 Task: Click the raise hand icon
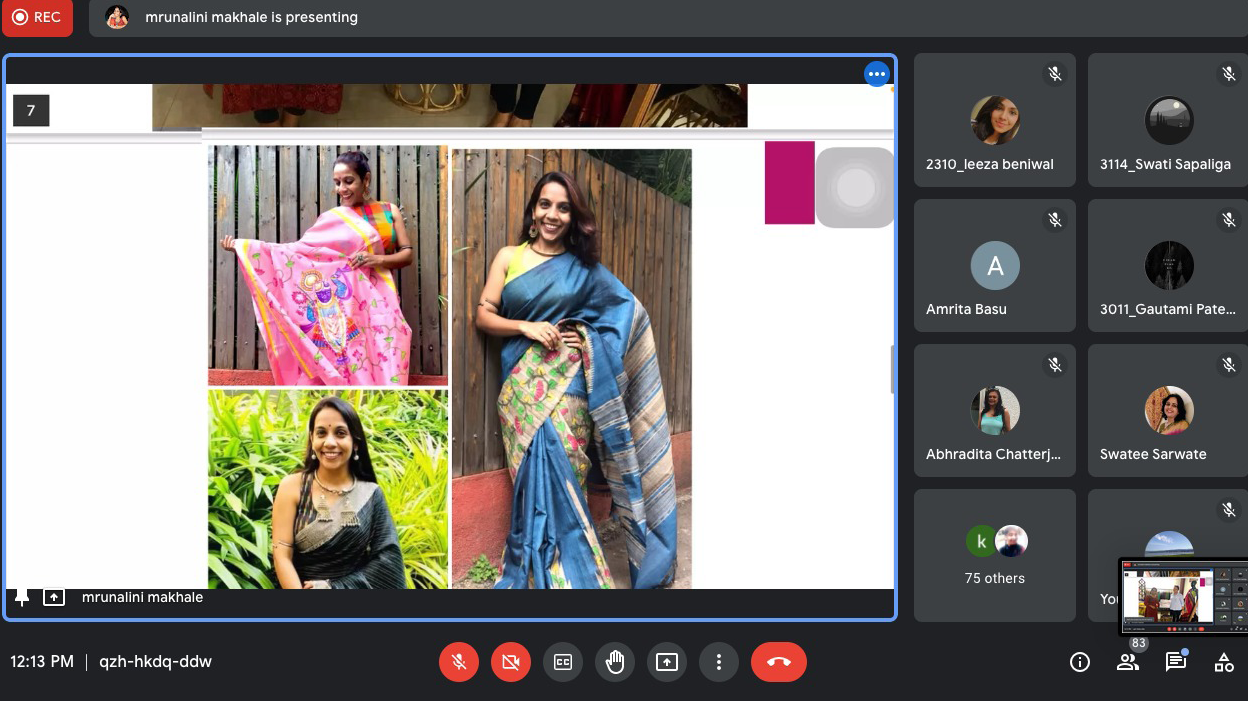[615, 662]
